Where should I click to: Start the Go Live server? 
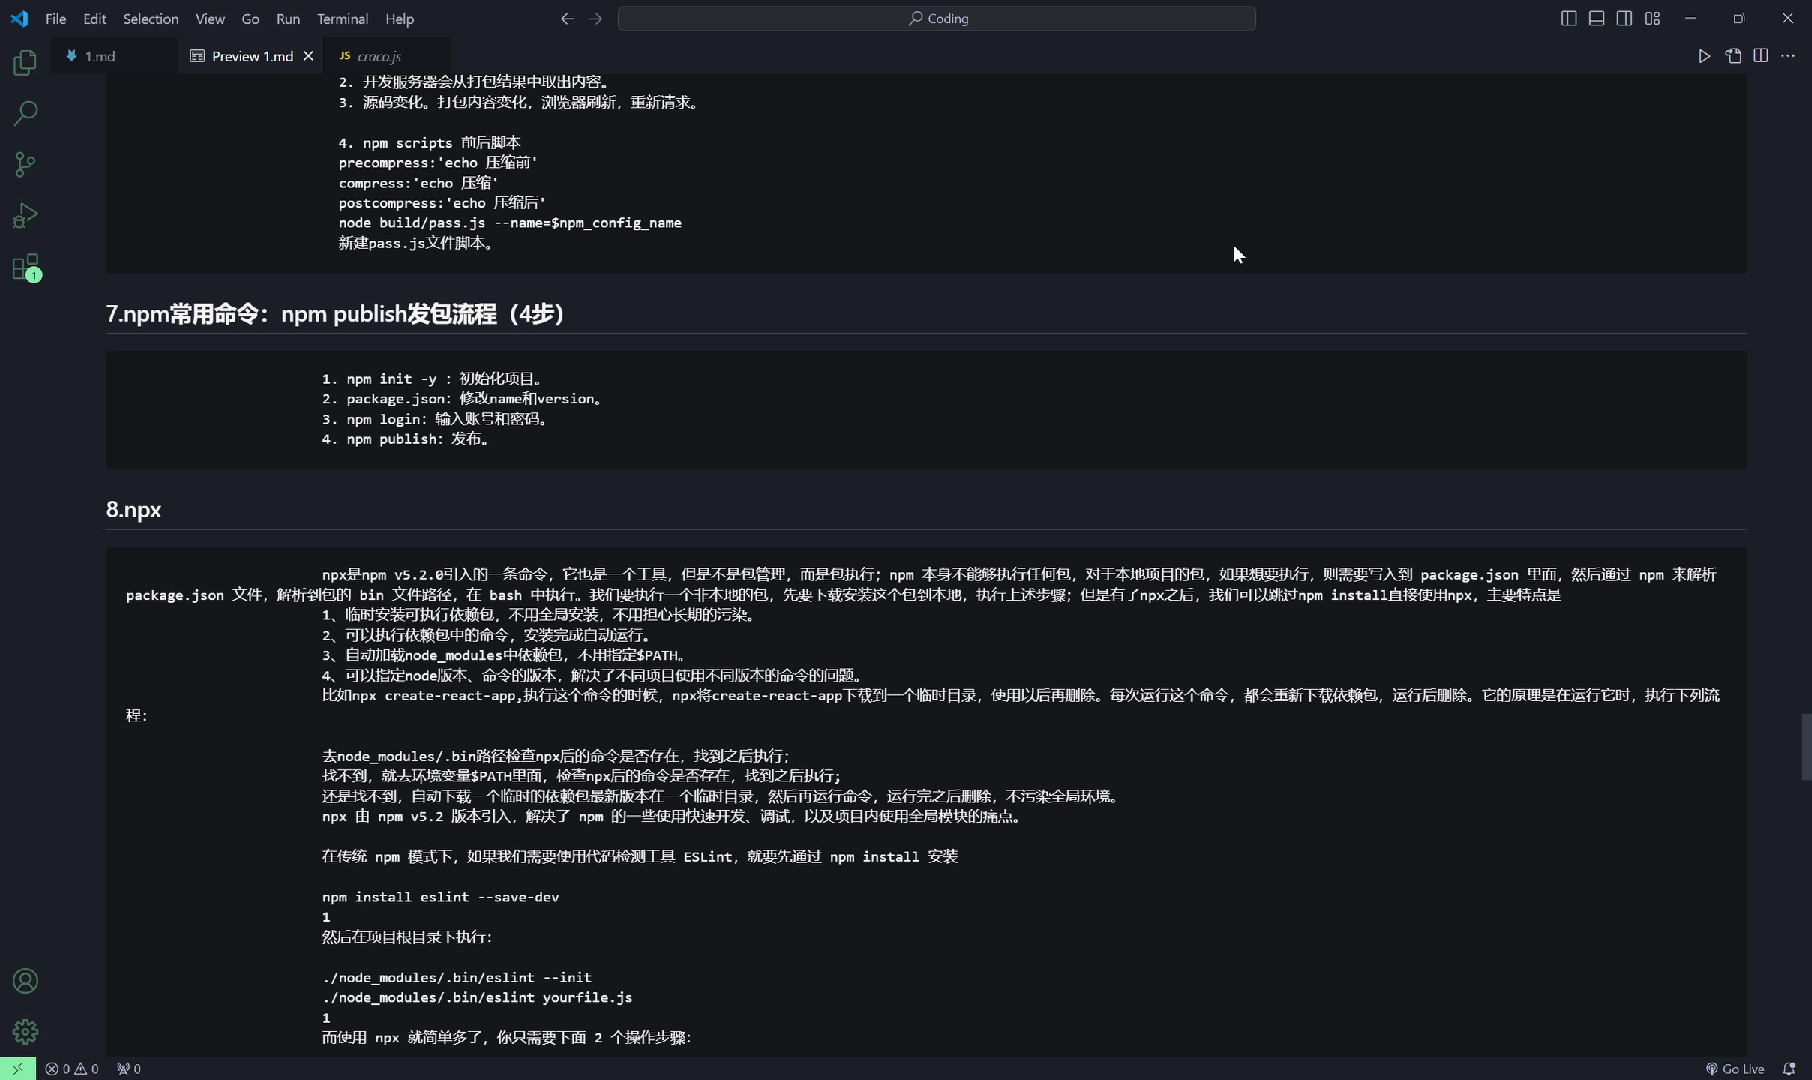point(1735,1069)
